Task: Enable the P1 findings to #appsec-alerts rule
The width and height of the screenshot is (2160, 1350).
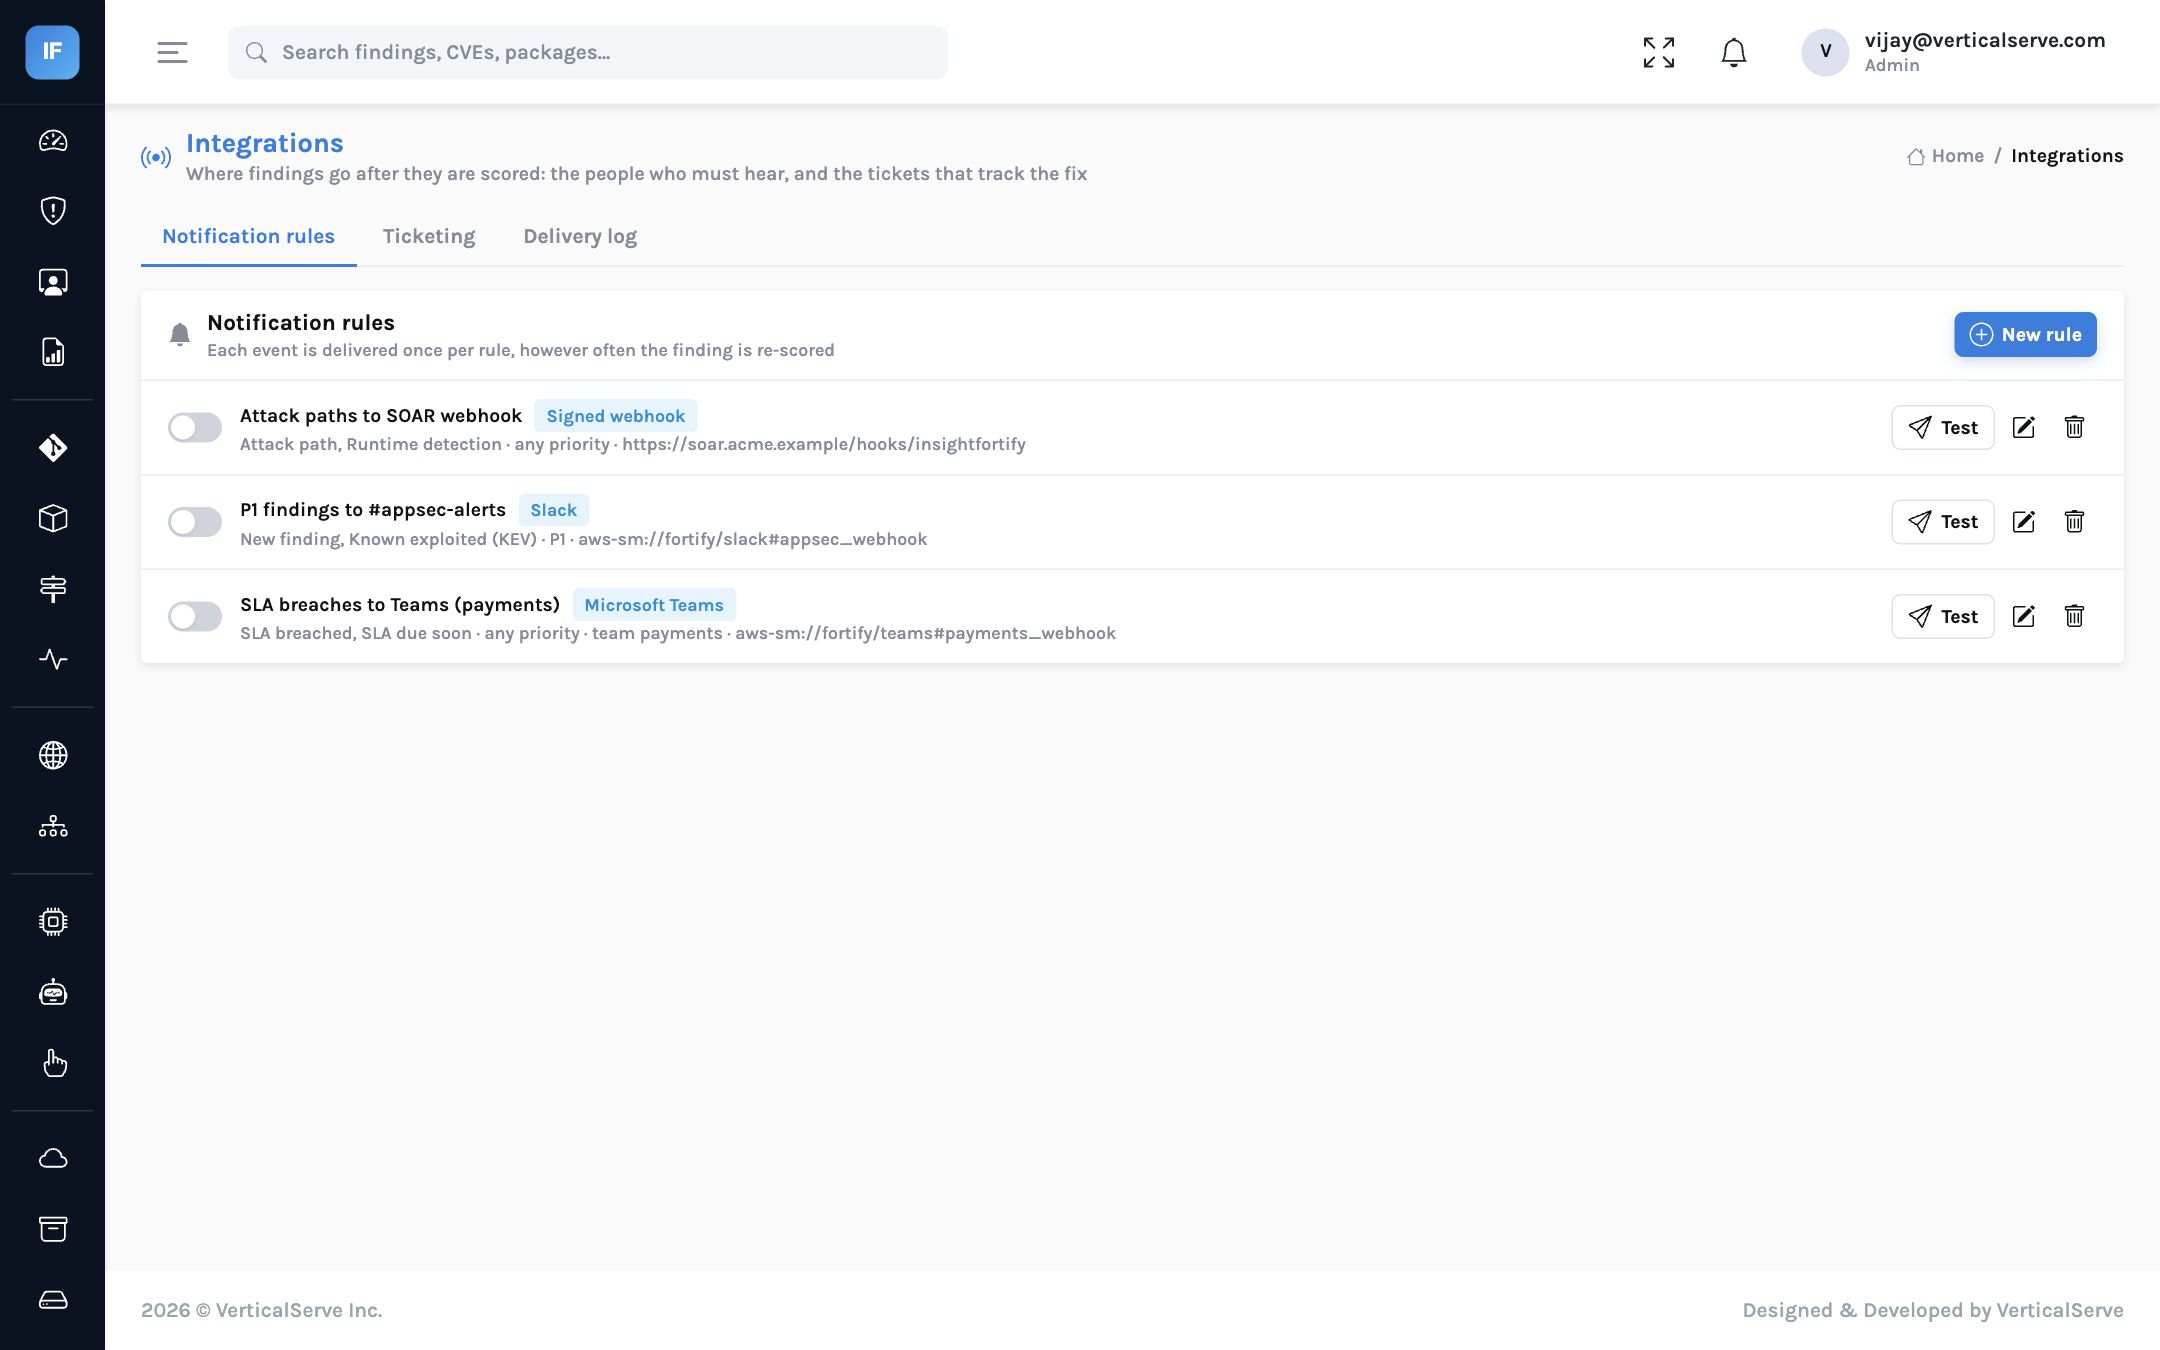Action: pos(195,522)
